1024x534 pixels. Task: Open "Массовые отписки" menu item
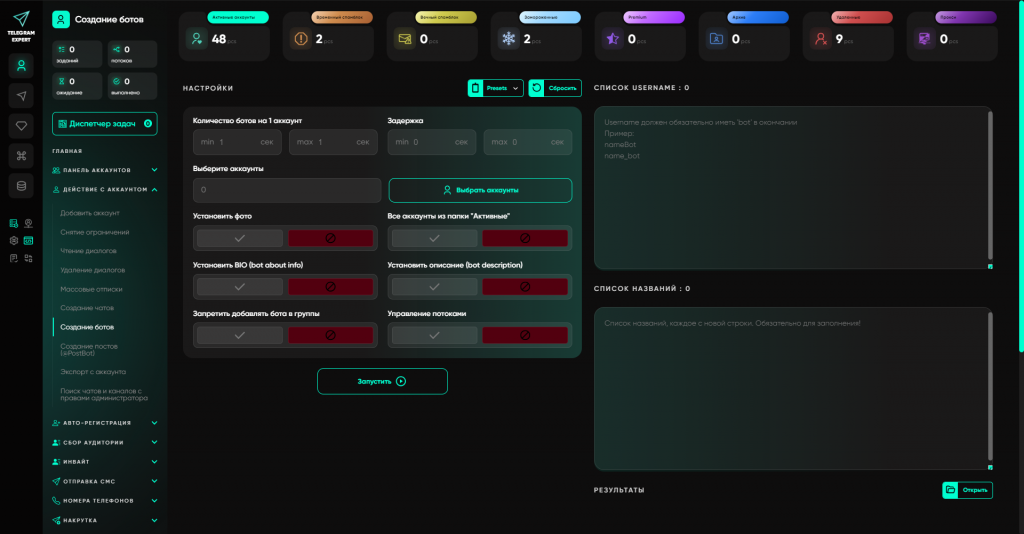pos(91,289)
